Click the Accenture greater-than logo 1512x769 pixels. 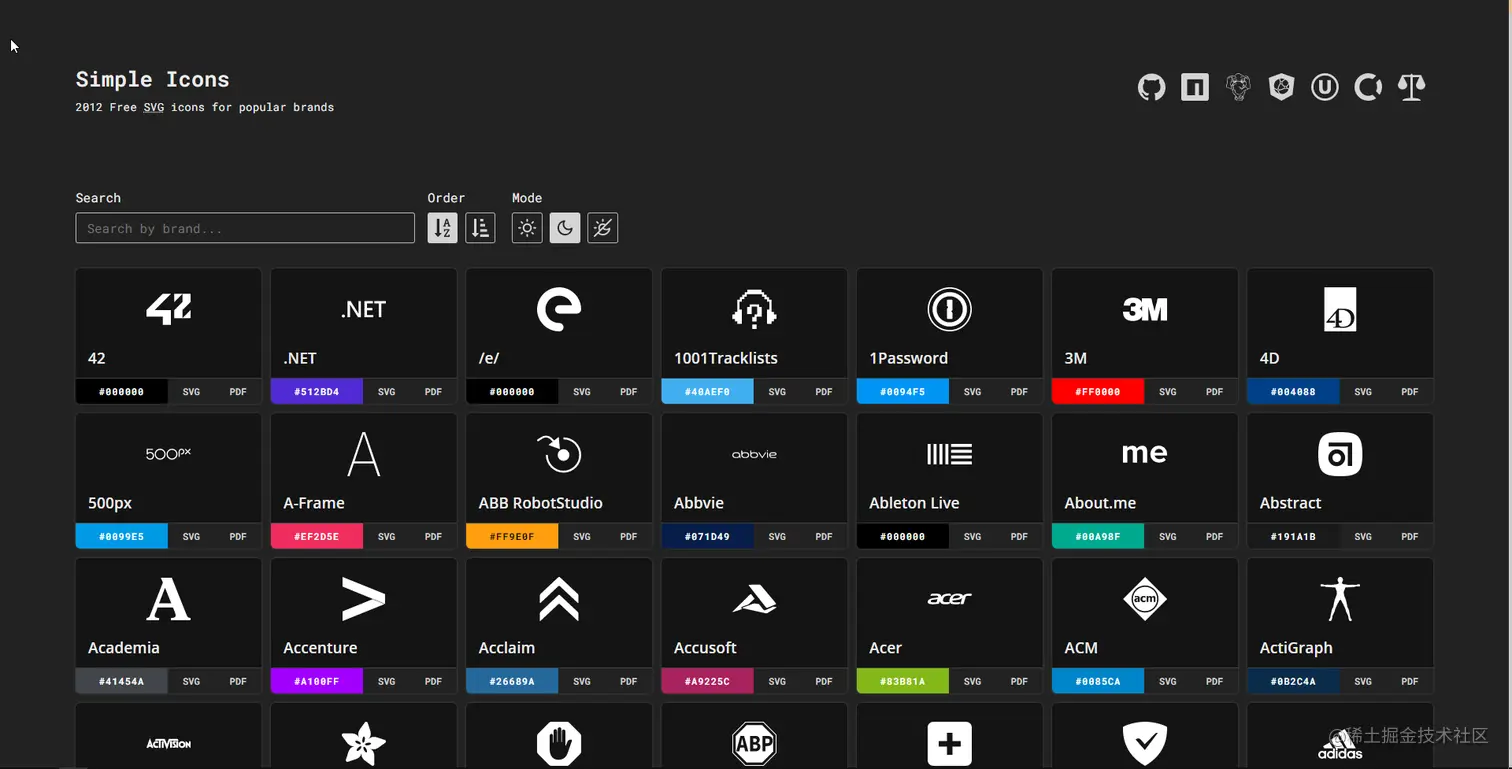363,599
